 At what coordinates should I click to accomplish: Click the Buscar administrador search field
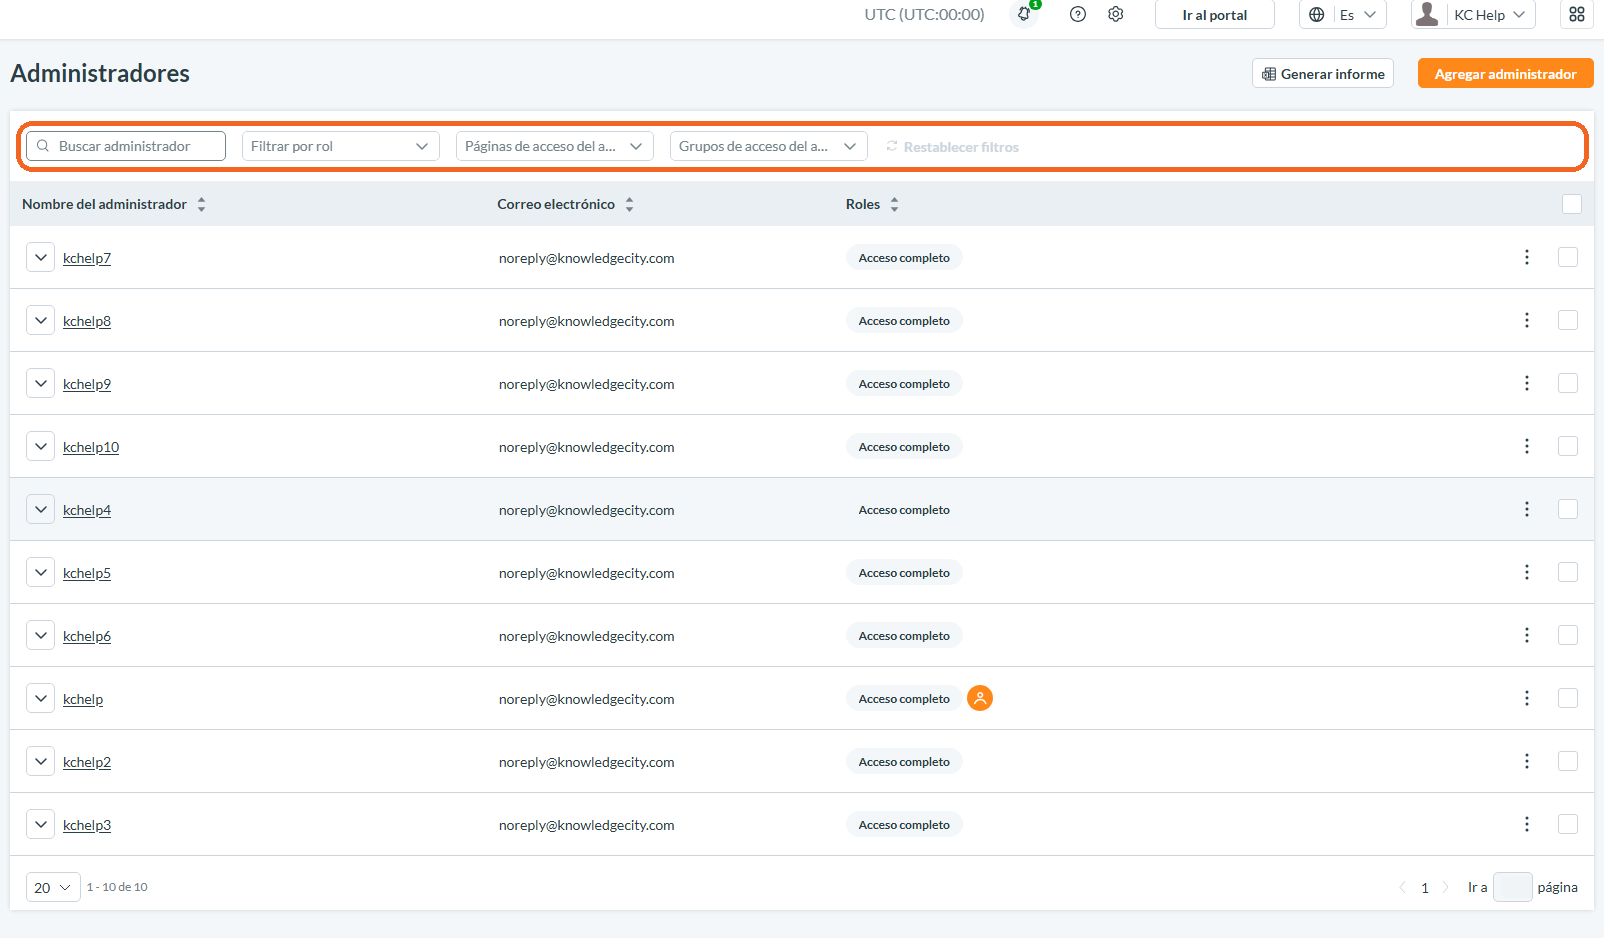[126, 146]
